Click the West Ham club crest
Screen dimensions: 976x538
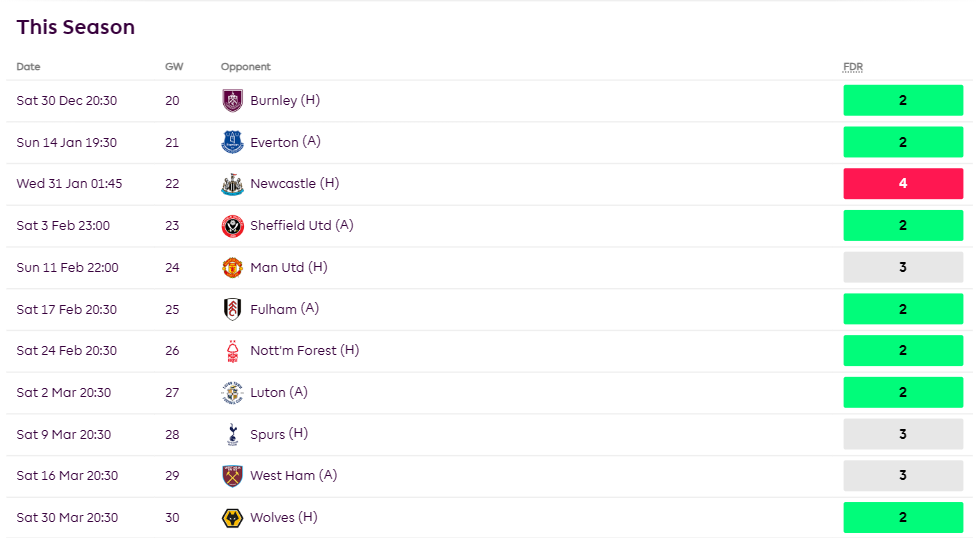click(232, 476)
